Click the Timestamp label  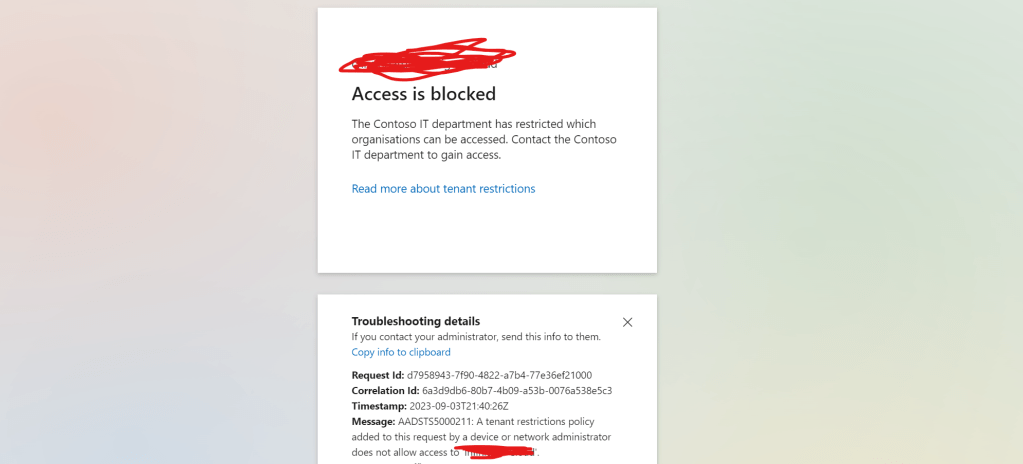pyautogui.click(x=380, y=406)
